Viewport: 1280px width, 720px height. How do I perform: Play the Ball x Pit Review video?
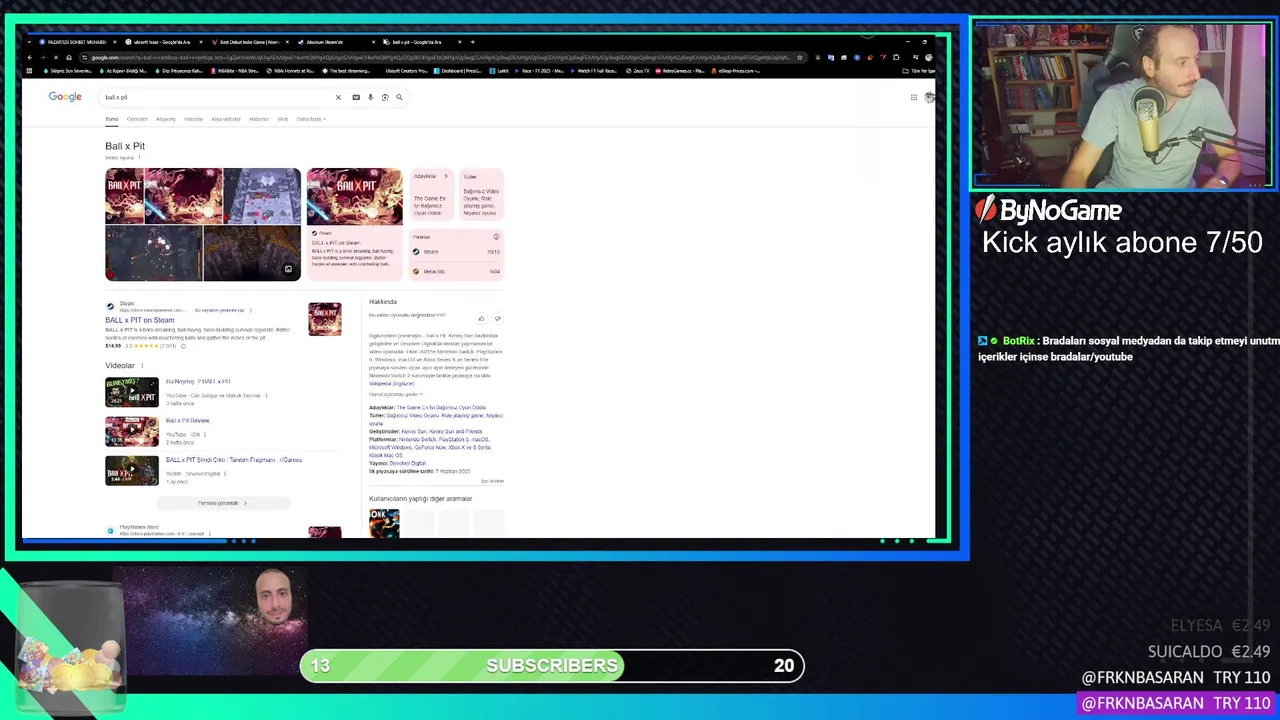(x=132, y=431)
